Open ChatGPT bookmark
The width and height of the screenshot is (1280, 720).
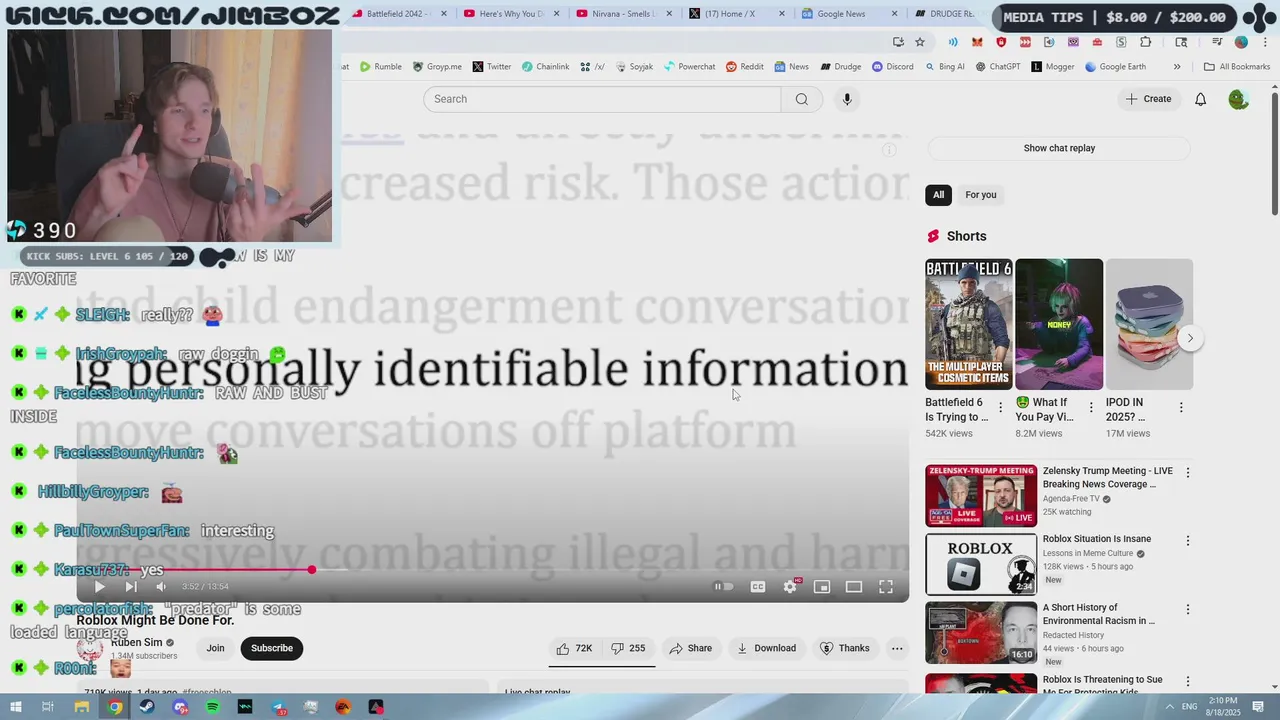click(x=998, y=67)
